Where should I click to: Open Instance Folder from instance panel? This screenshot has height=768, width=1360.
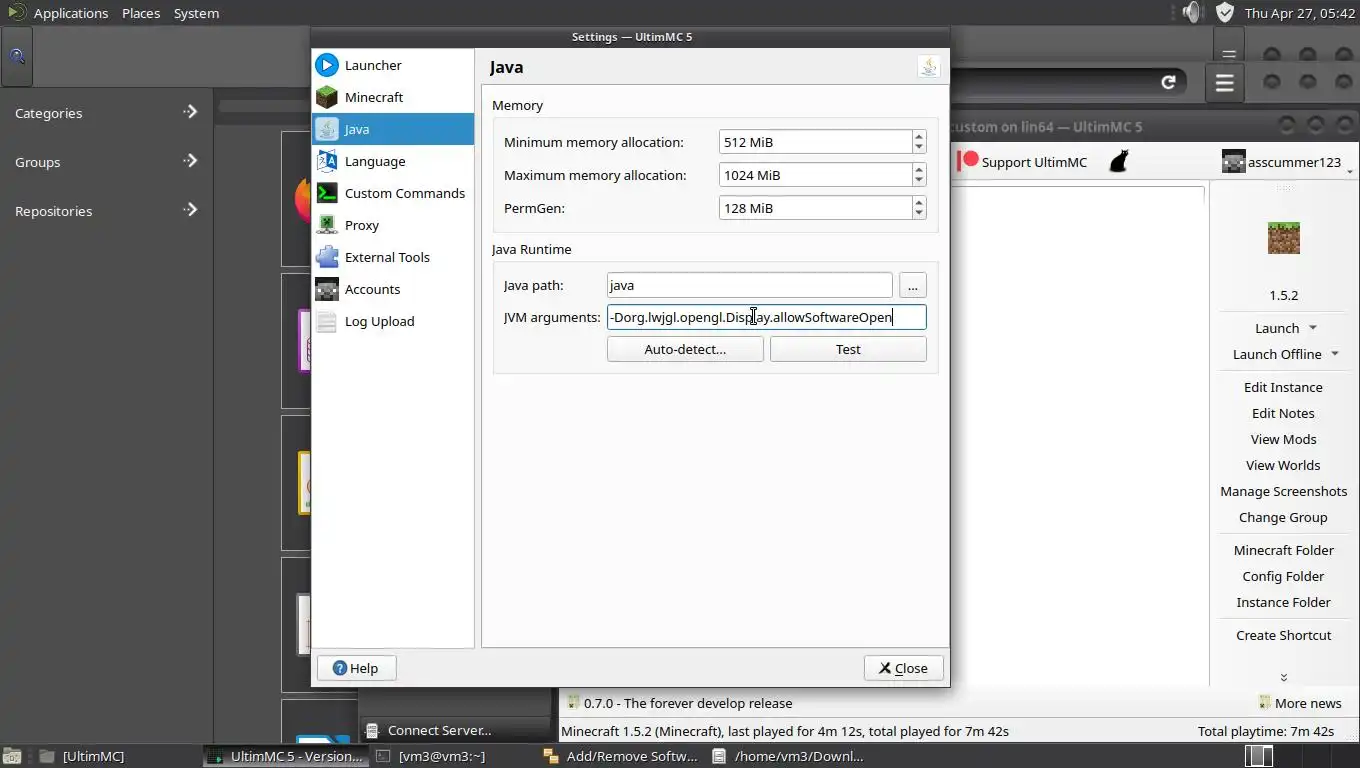1283,602
